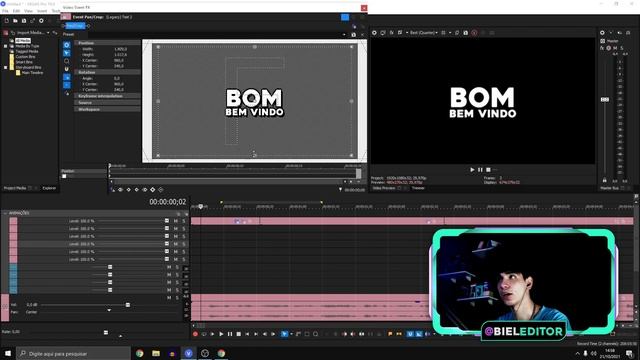The height and width of the screenshot is (360, 640).
Task: Open the Best (Quarter) preview quality dropdown
Action: click(424, 33)
